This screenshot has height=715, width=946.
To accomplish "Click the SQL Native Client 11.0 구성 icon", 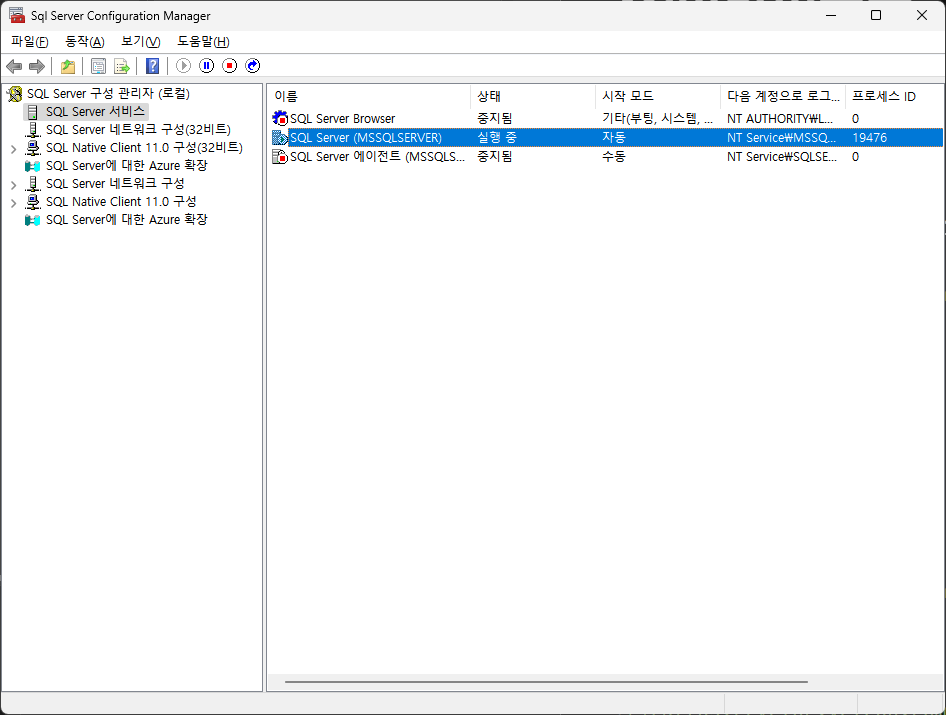I will tap(33, 202).
